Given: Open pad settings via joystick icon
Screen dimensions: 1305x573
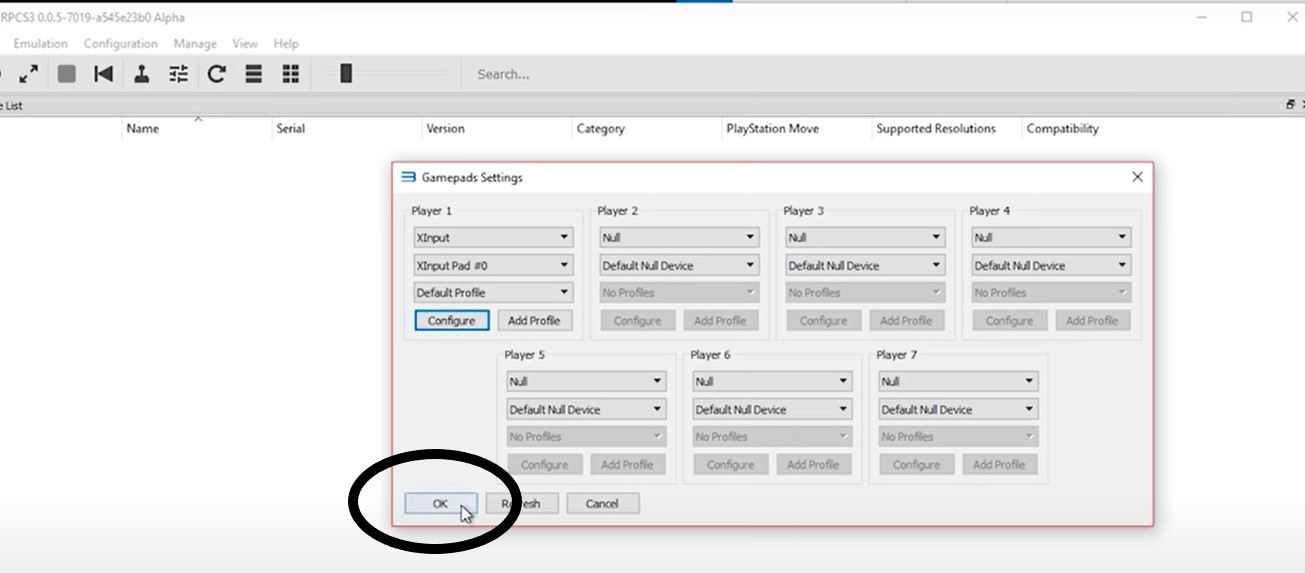Looking at the screenshot, I should 141,74.
